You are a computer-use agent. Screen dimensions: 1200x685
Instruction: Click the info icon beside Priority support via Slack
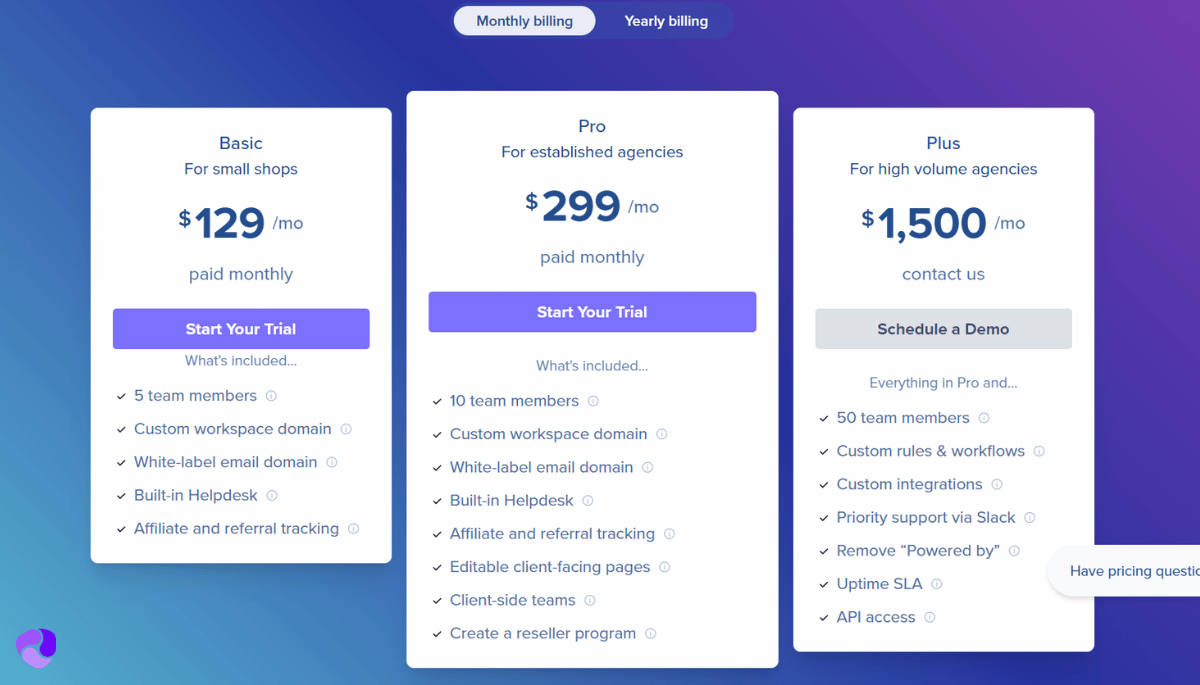(x=1029, y=518)
